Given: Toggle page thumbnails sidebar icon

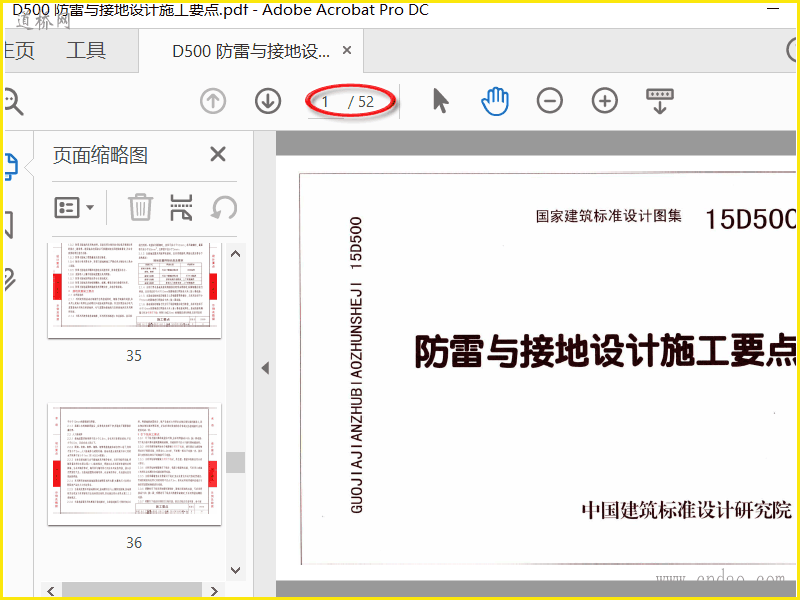Looking at the screenshot, I should [x=11, y=167].
